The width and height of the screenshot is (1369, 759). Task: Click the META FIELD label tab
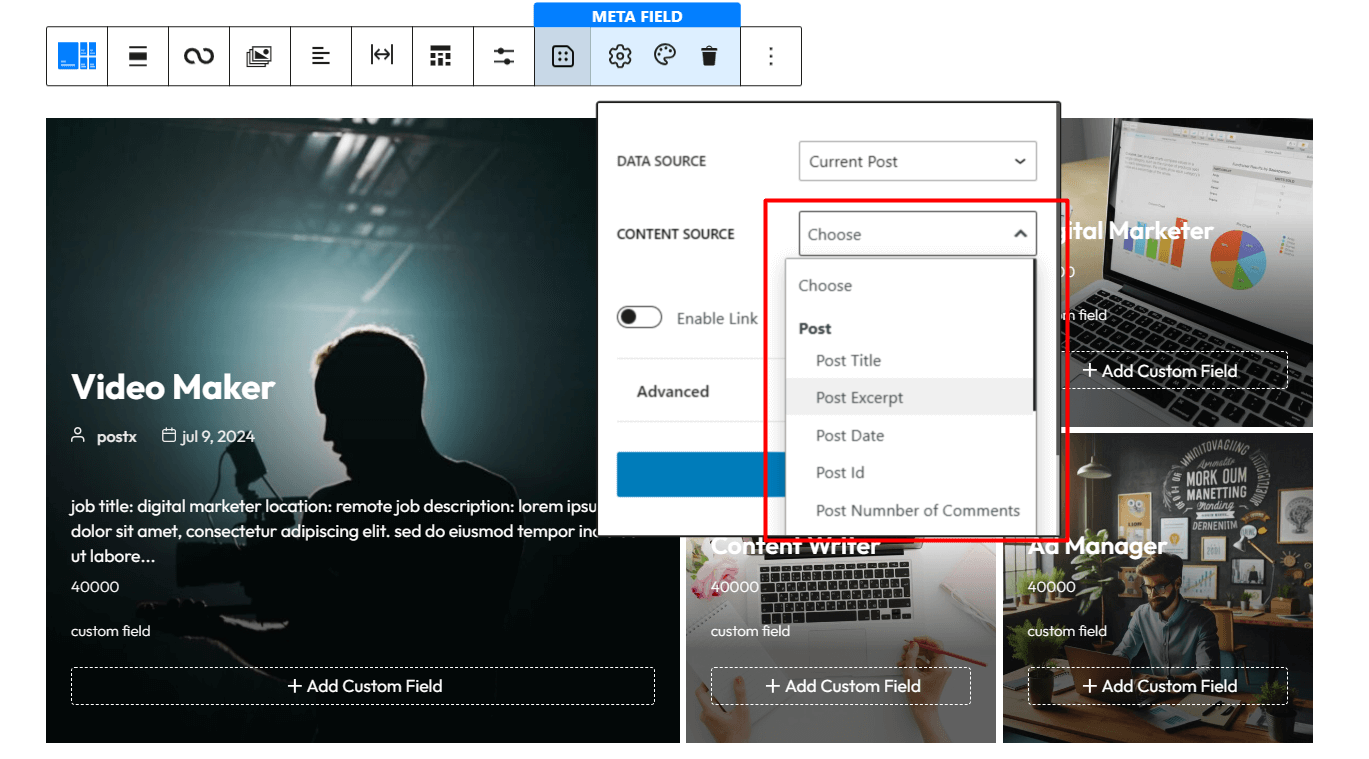click(637, 15)
